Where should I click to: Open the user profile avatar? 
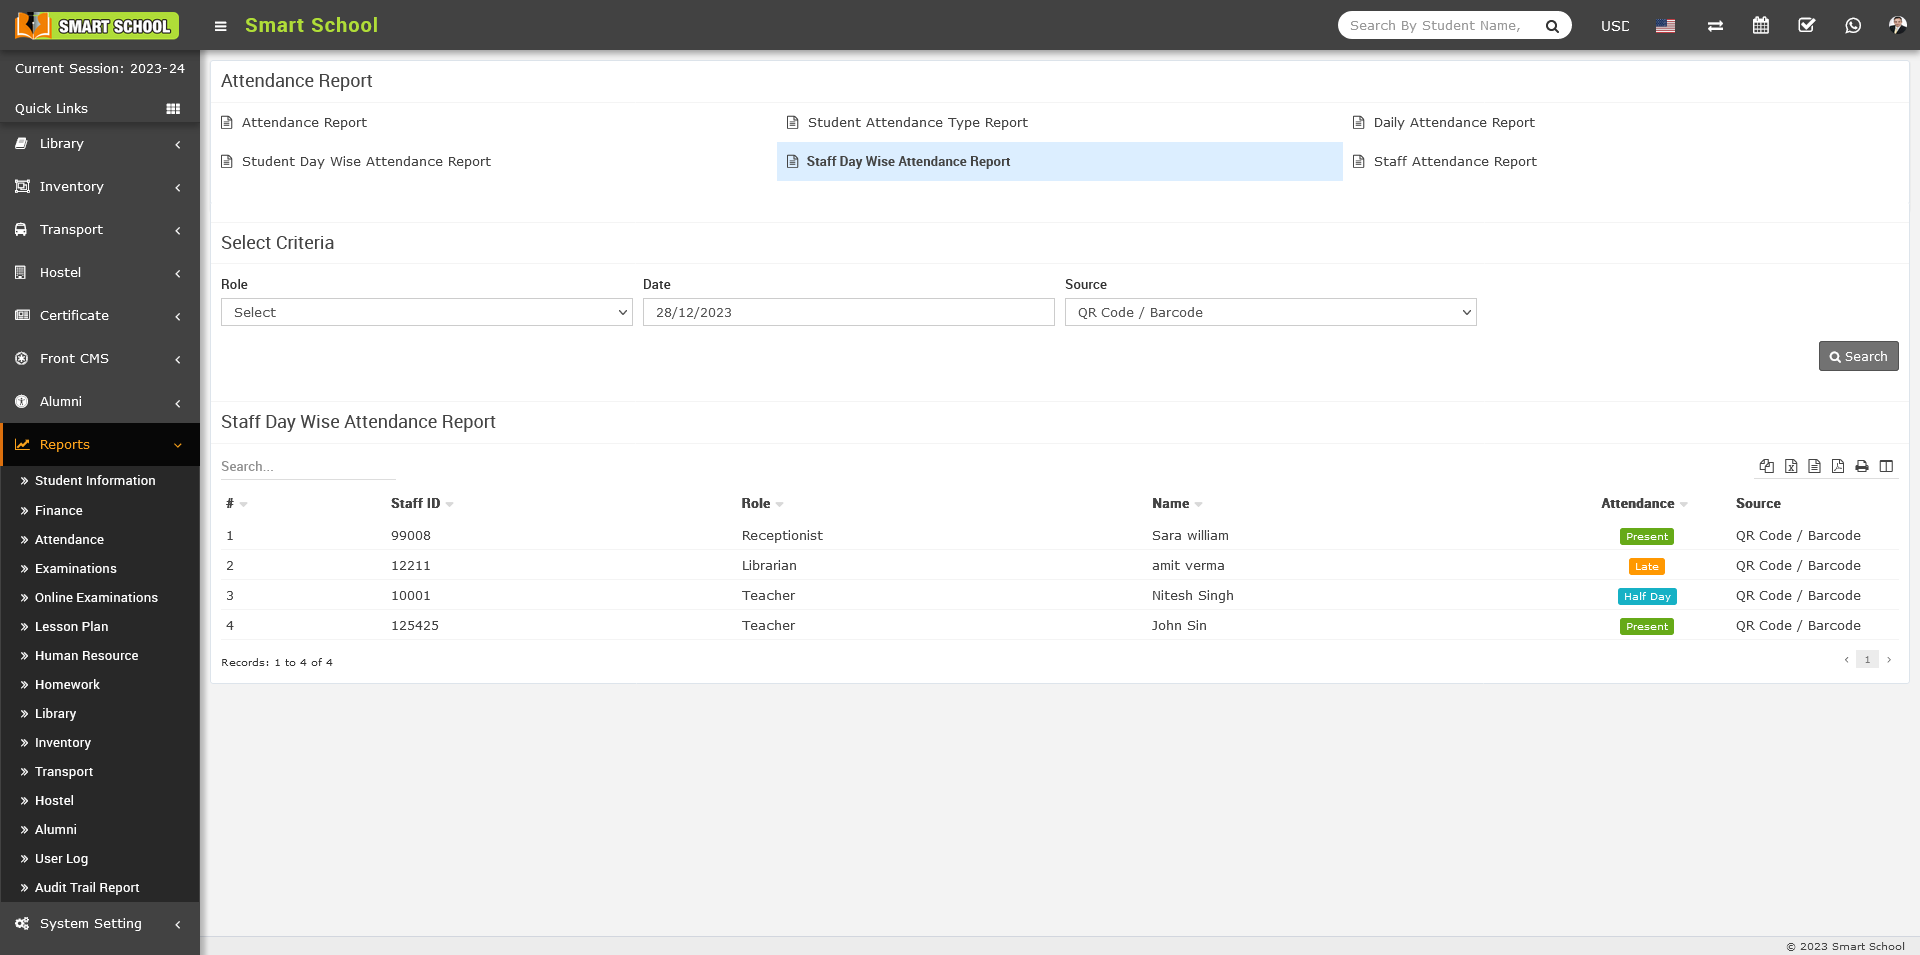(x=1897, y=26)
